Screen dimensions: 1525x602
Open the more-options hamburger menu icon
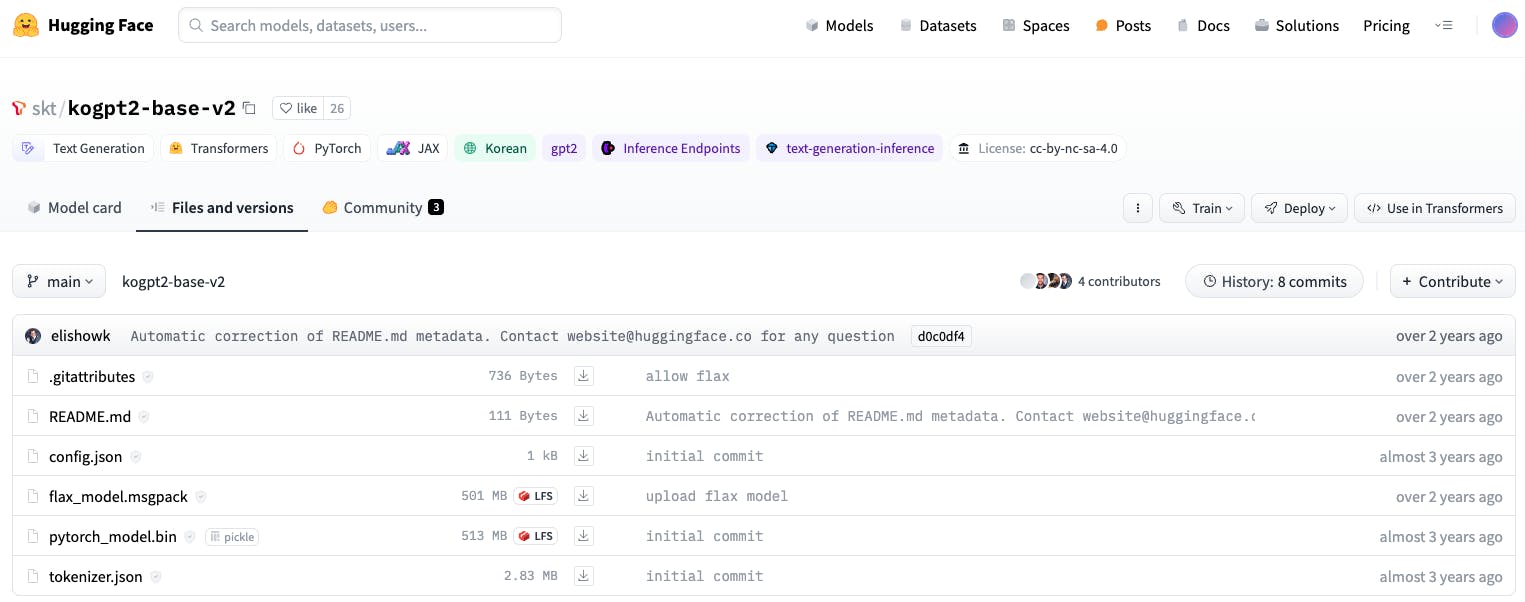pyautogui.click(x=1443, y=25)
